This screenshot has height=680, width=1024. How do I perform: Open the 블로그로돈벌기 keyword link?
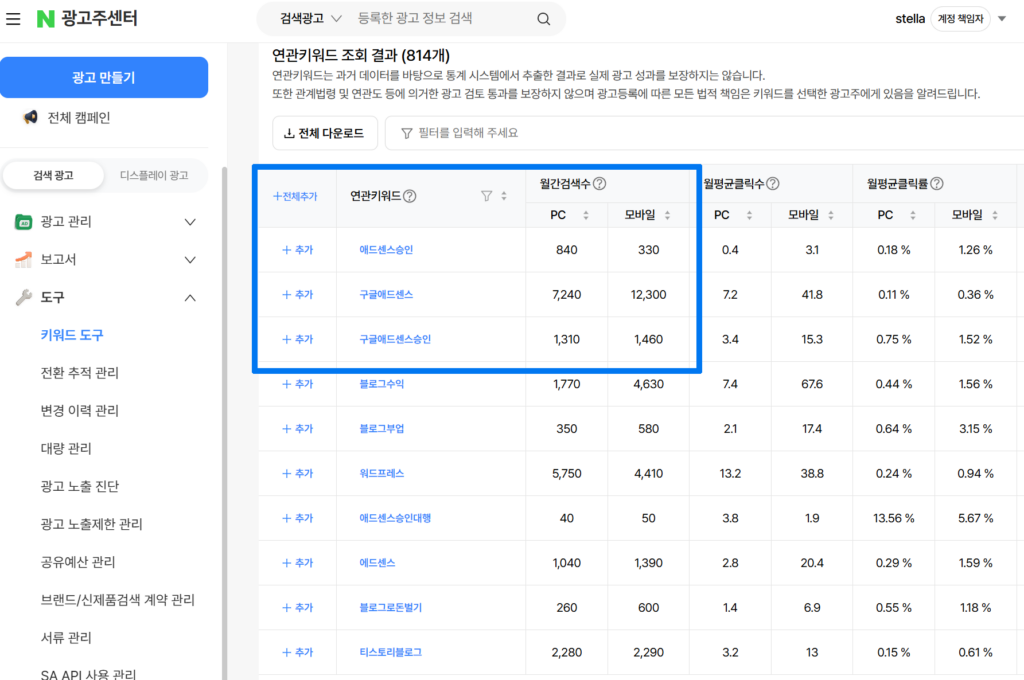[x=391, y=607]
